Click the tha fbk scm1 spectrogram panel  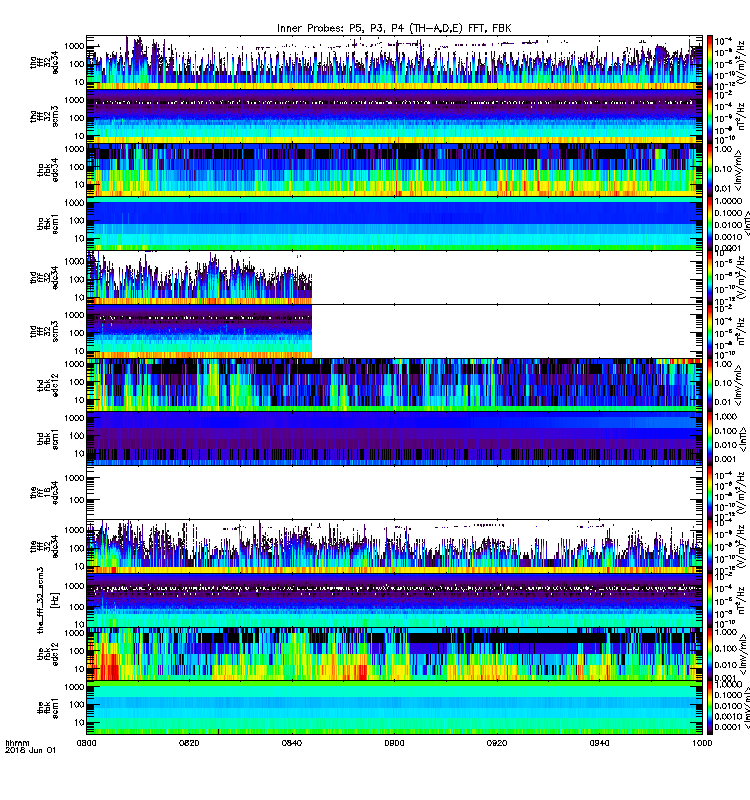394,224
